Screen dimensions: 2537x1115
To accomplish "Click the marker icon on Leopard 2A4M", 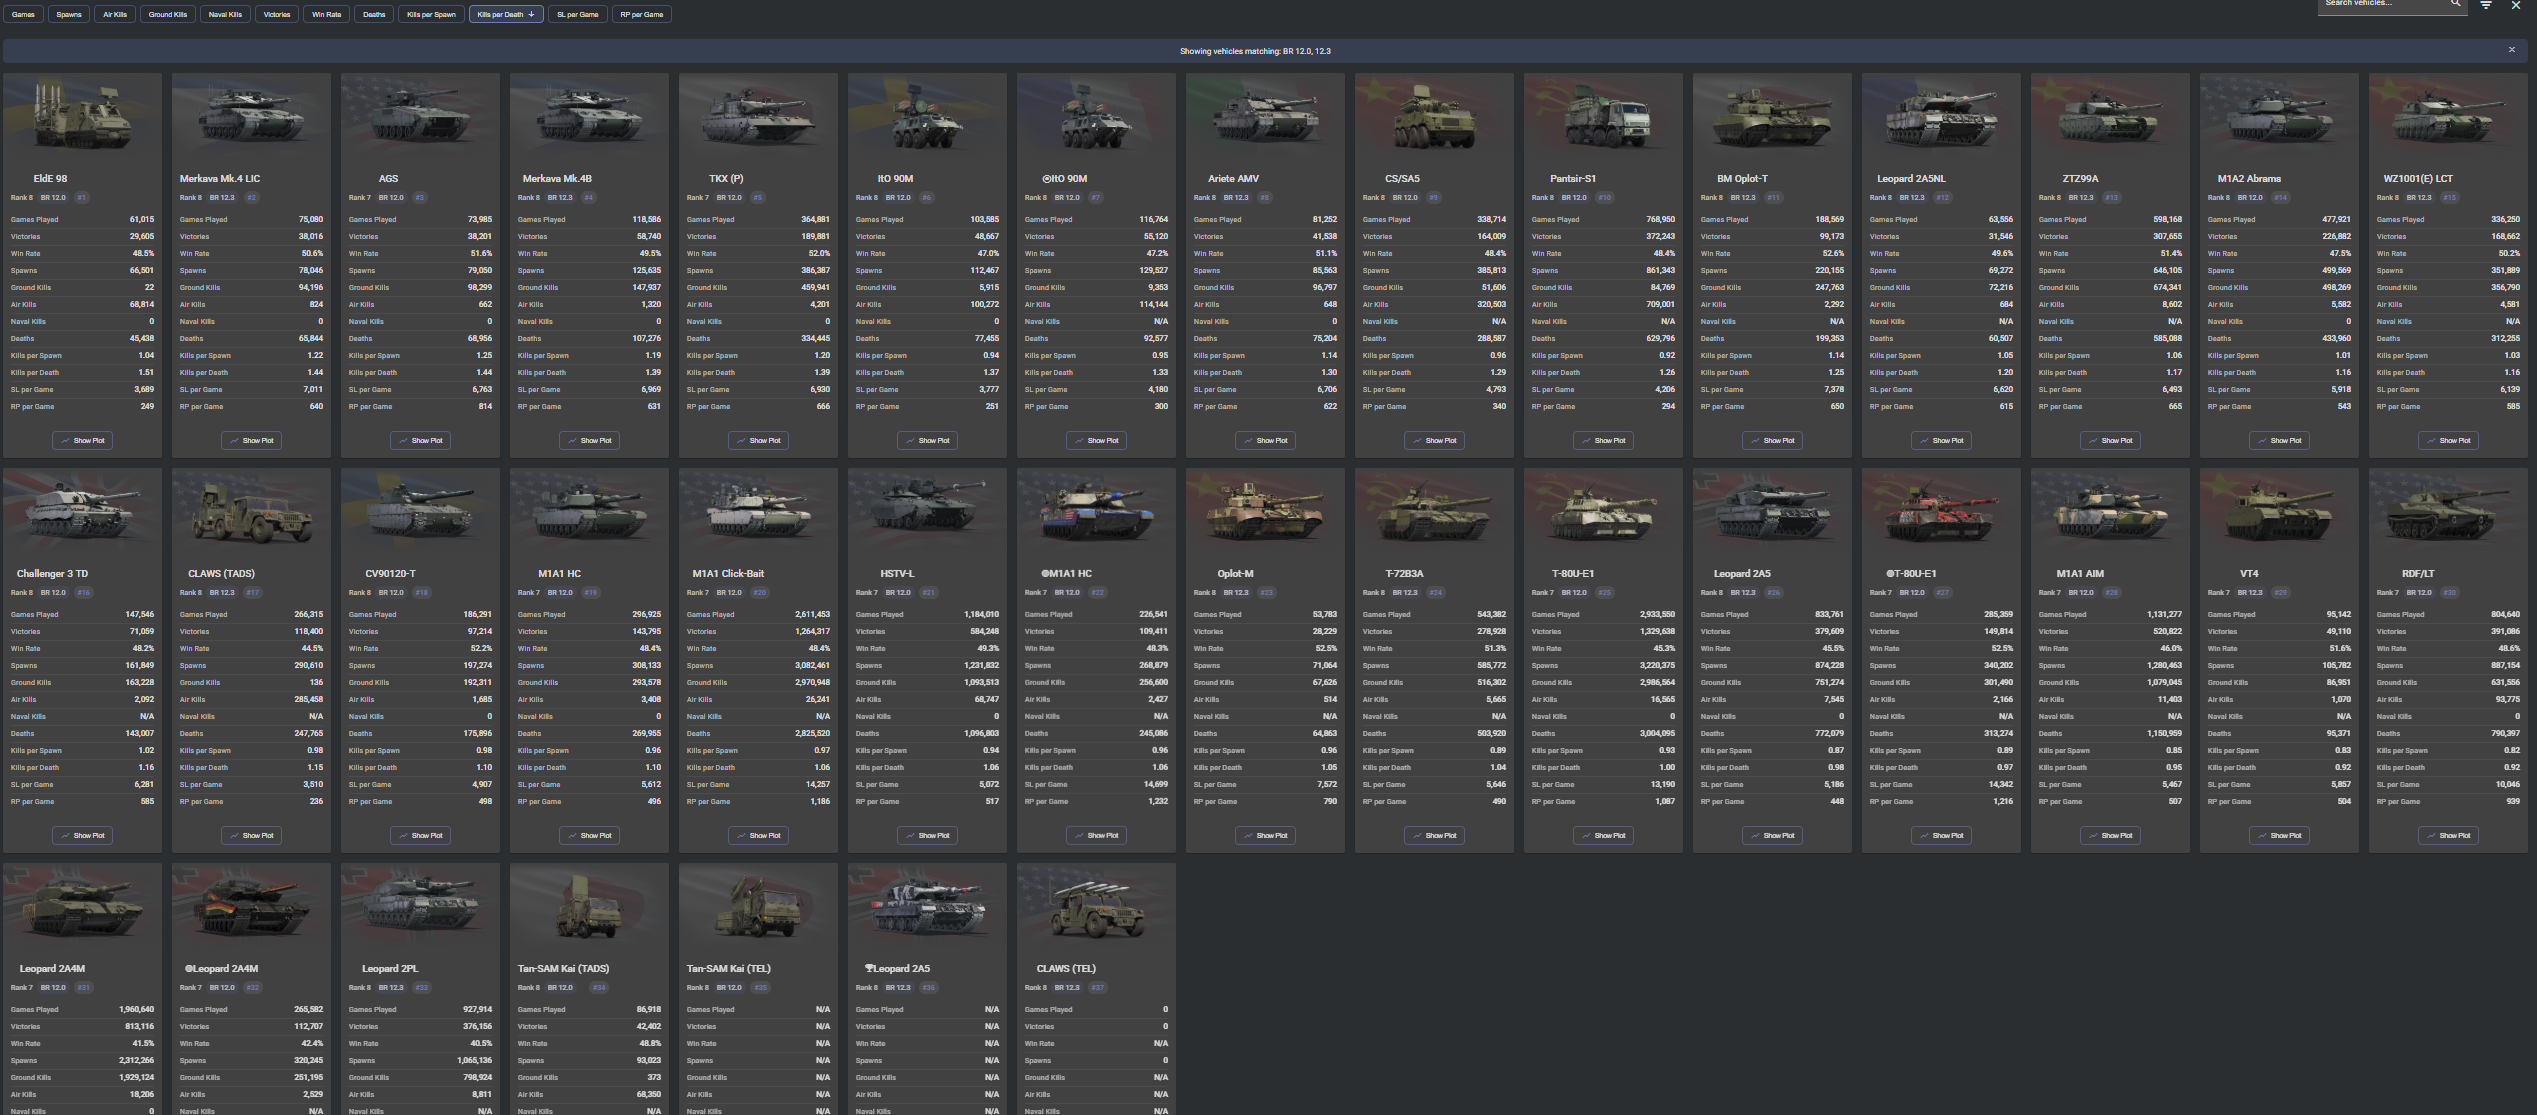I will pyautogui.click(x=189, y=969).
